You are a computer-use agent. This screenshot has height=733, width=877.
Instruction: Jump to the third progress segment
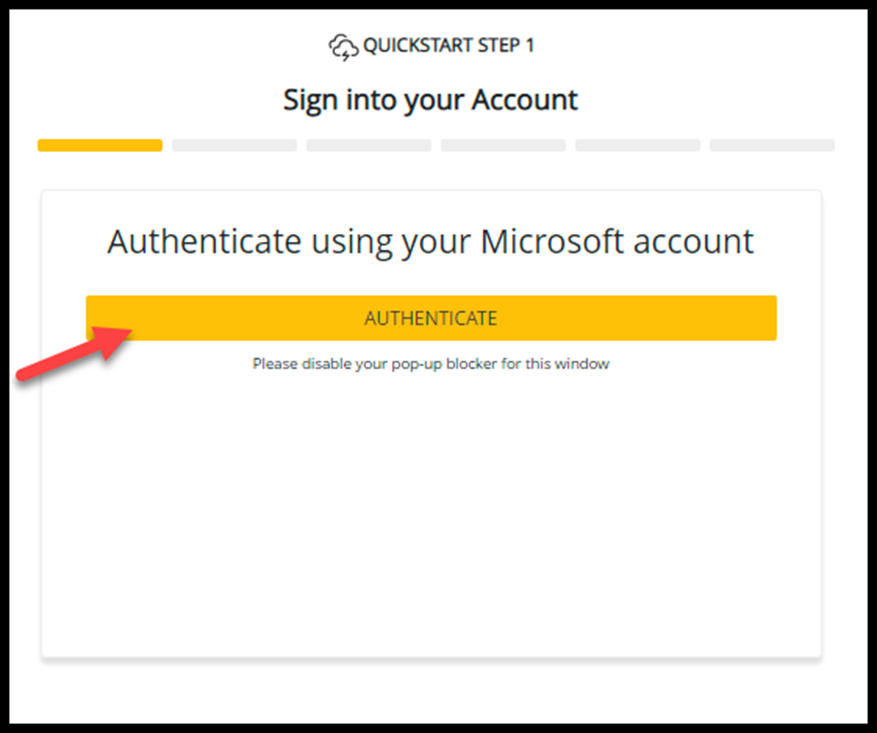coord(368,145)
